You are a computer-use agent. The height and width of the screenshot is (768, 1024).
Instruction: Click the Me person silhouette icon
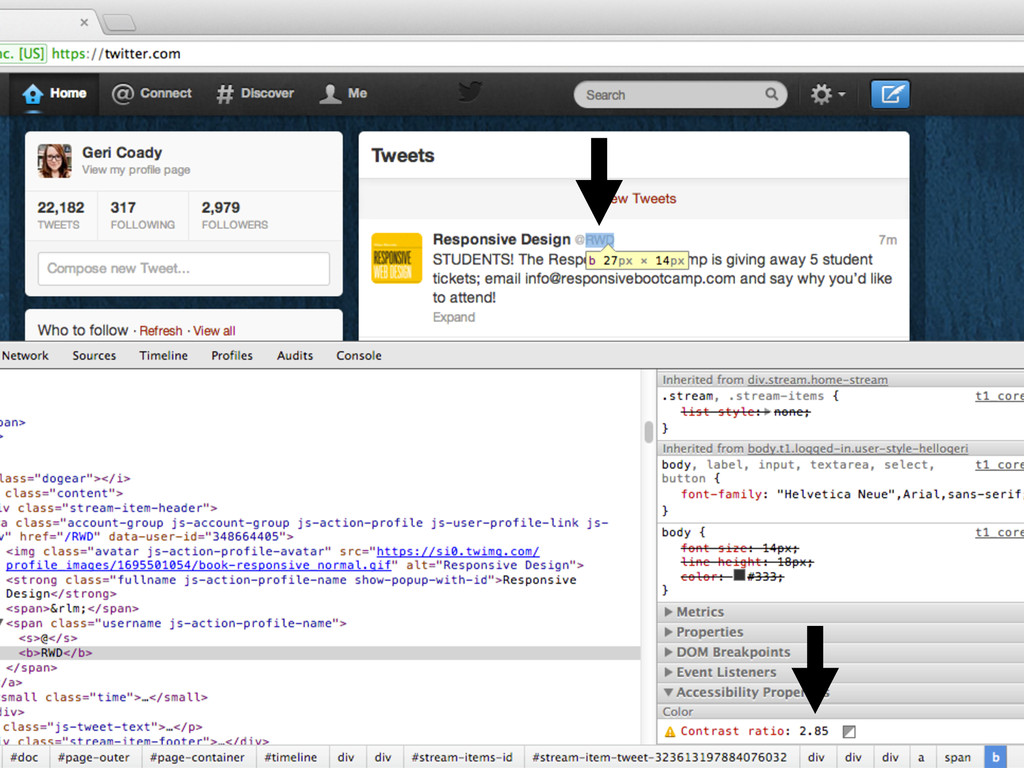330,94
